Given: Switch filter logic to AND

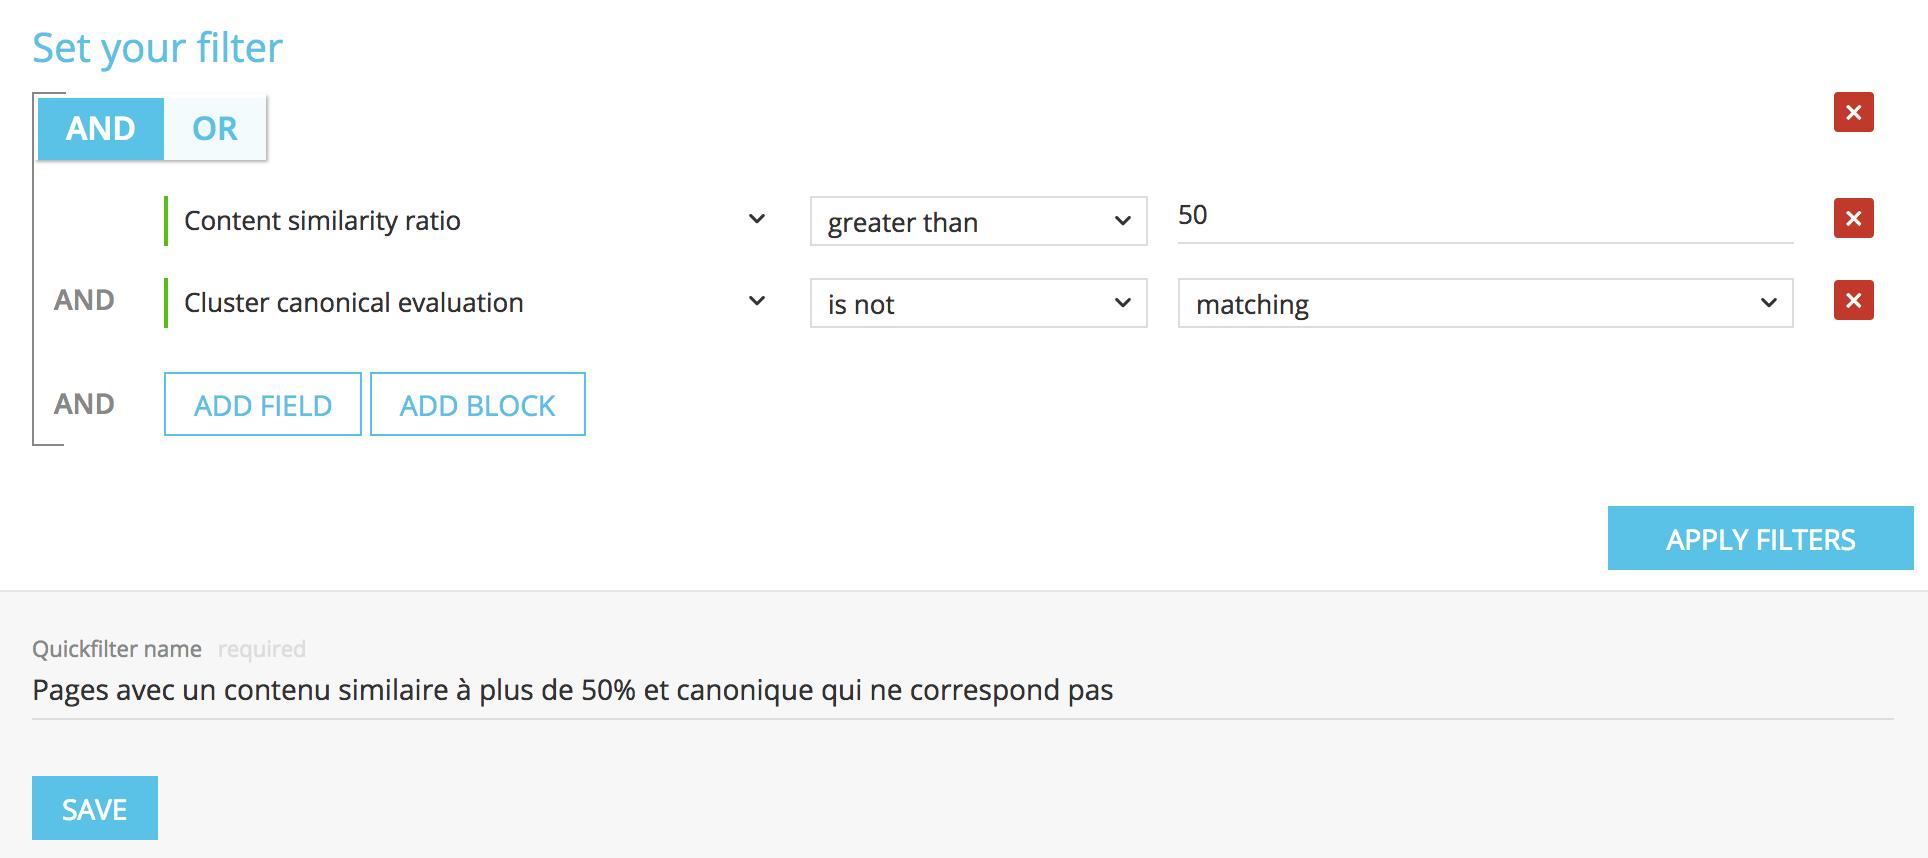Looking at the screenshot, I should tap(101, 129).
